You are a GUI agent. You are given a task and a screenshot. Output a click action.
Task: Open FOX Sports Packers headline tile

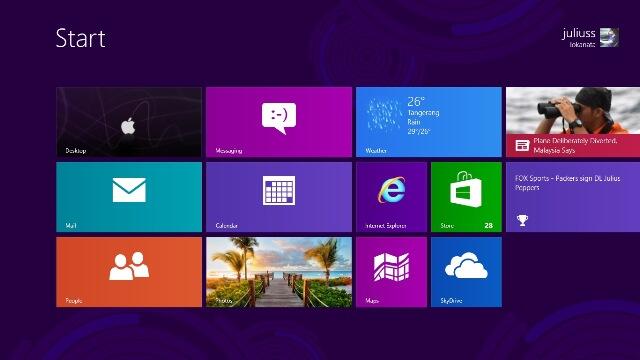pyautogui.click(x=573, y=197)
